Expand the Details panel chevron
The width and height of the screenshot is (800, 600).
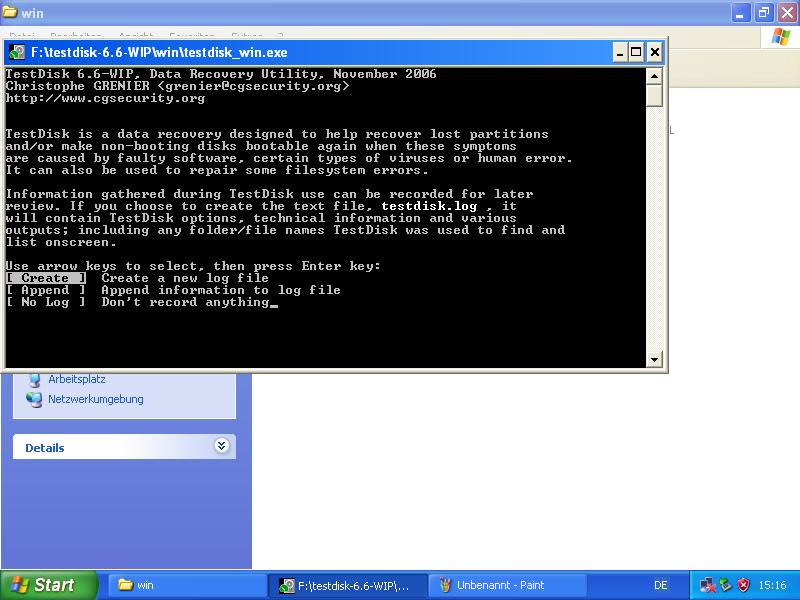221,446
